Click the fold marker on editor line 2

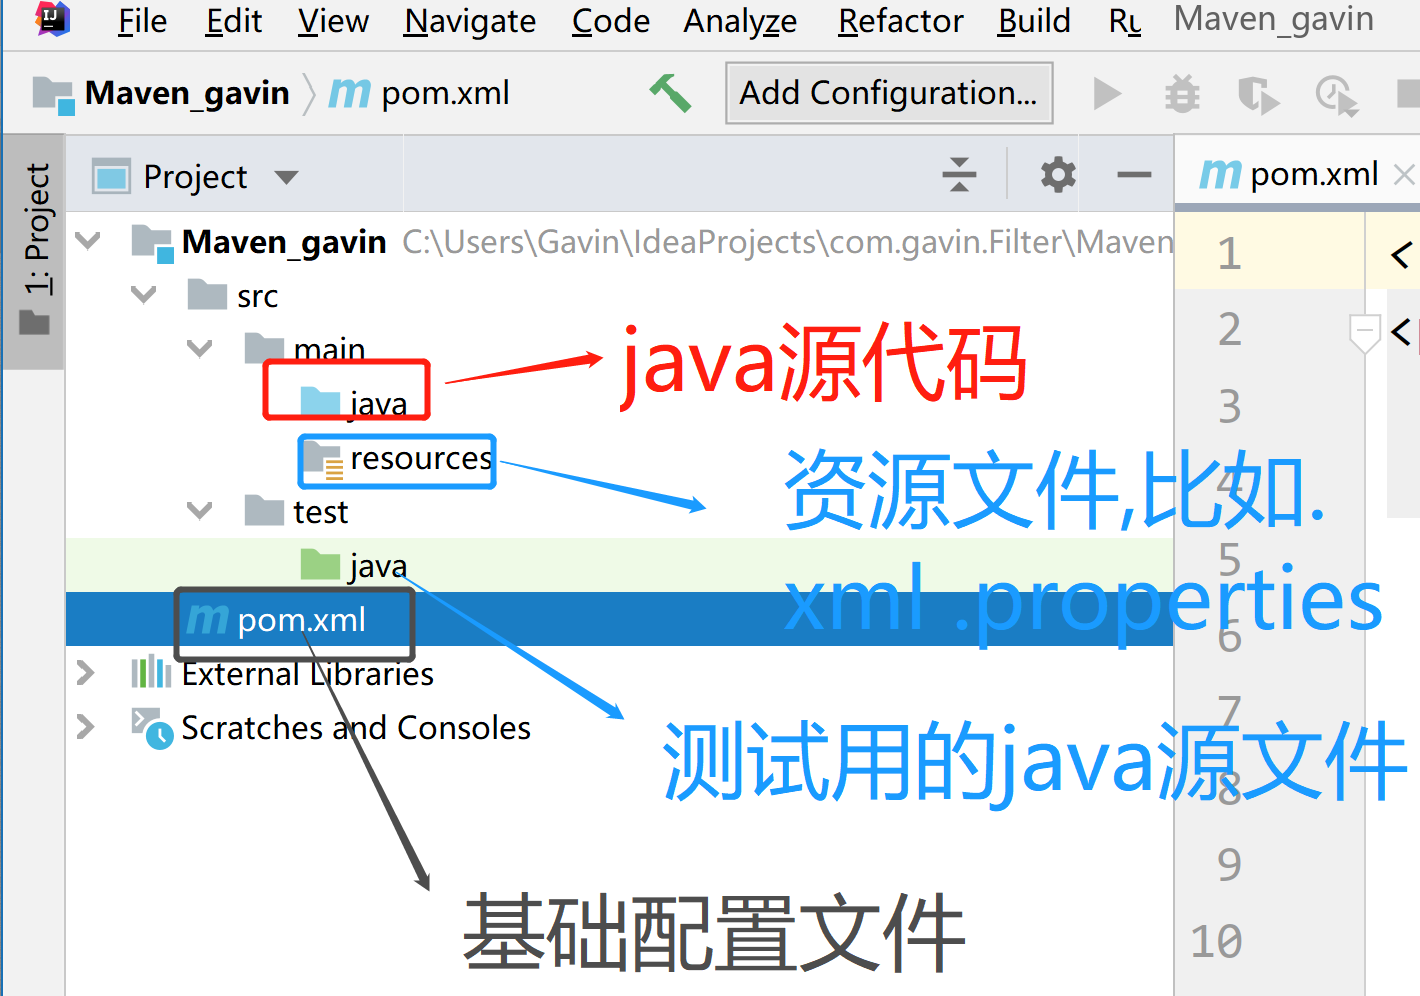tap(1365, 332)
